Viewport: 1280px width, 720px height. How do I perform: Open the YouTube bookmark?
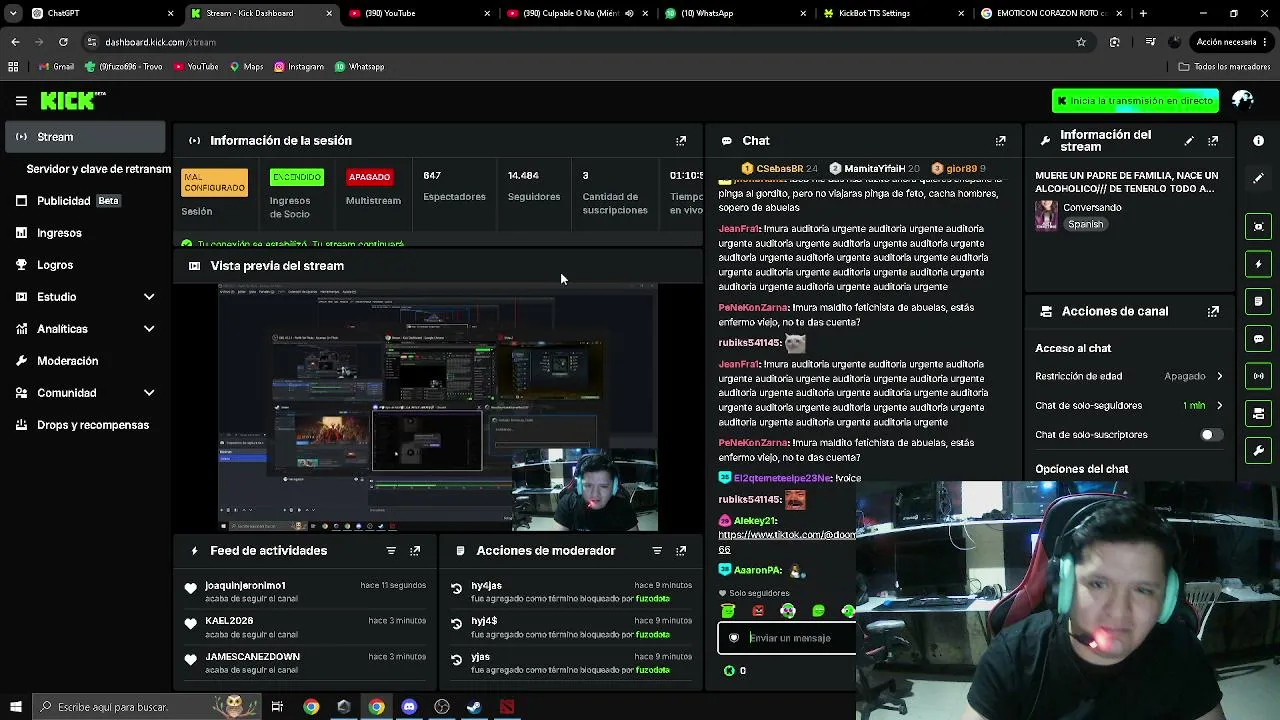point(196,67)
